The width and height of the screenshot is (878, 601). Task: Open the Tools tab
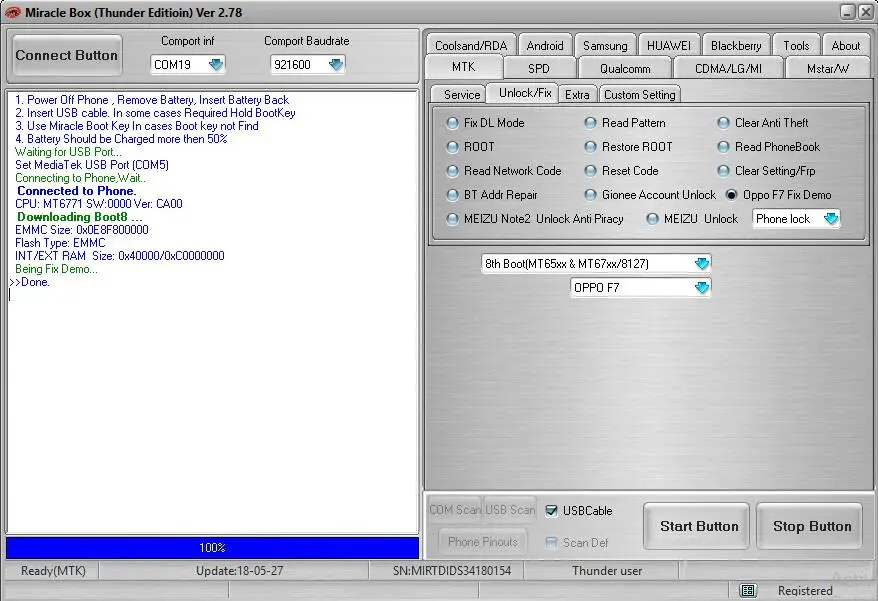coord(796,45)
